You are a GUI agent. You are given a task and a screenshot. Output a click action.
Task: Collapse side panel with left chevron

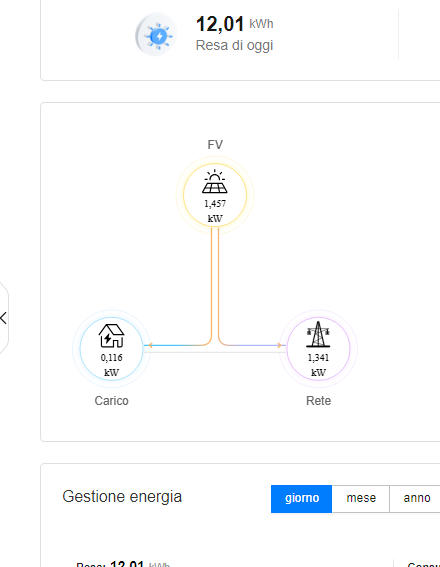point(3,318)
